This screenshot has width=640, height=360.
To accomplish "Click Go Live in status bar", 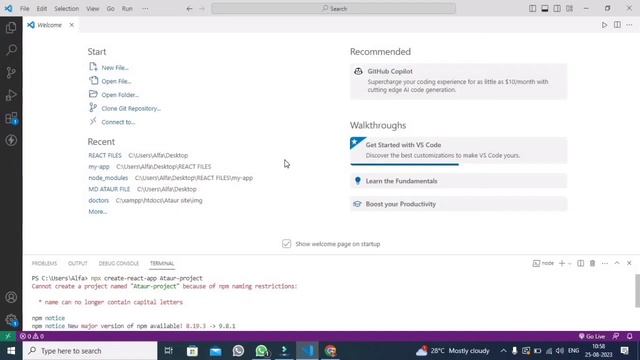I will coord(591,336).
